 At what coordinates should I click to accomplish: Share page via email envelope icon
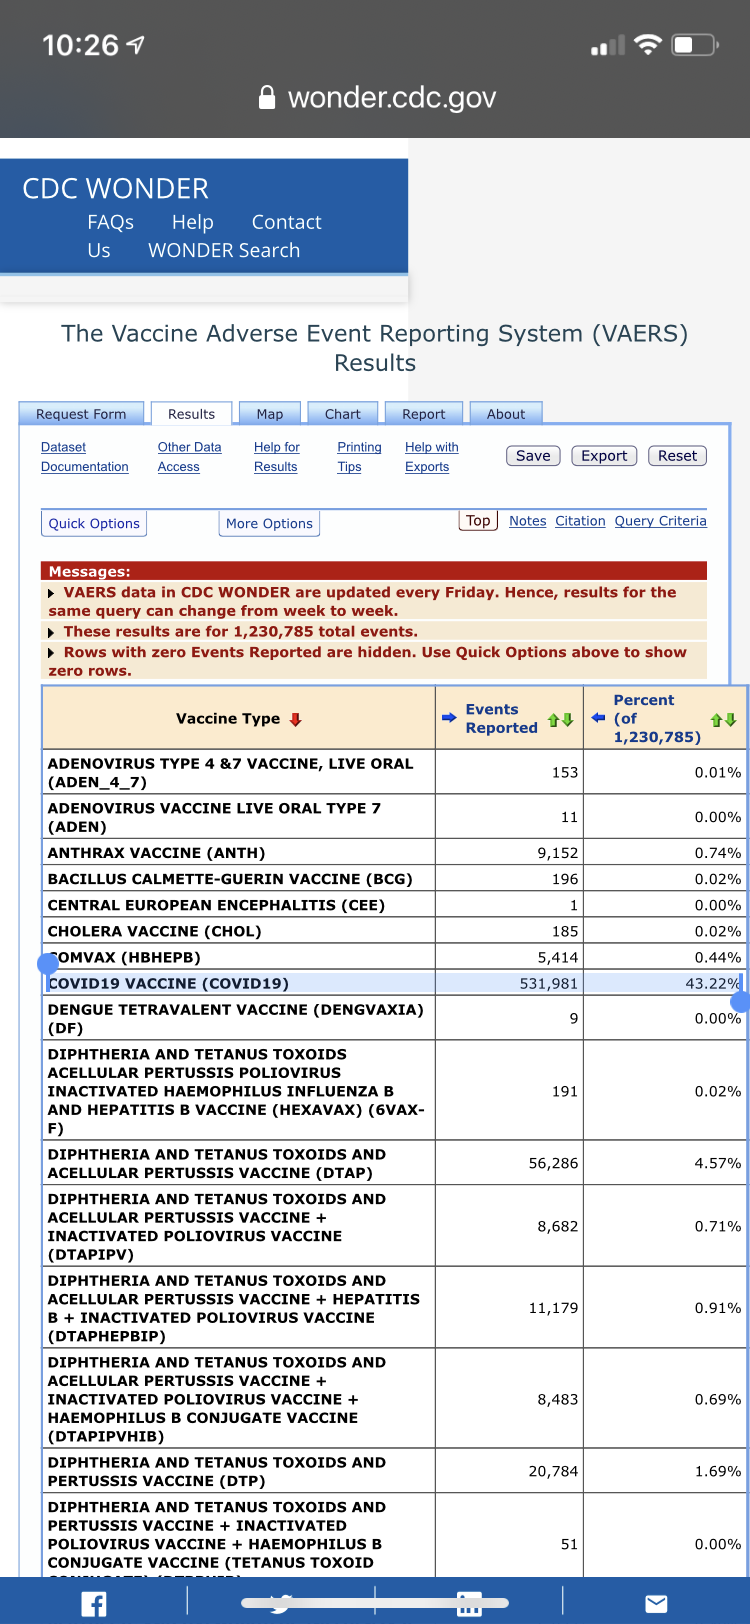point(656,1604)
